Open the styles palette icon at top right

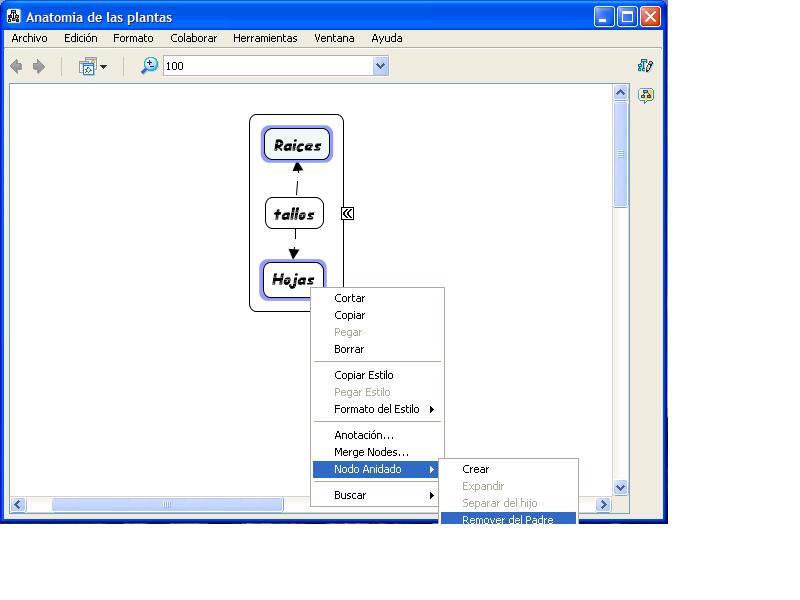coord(645,65)
